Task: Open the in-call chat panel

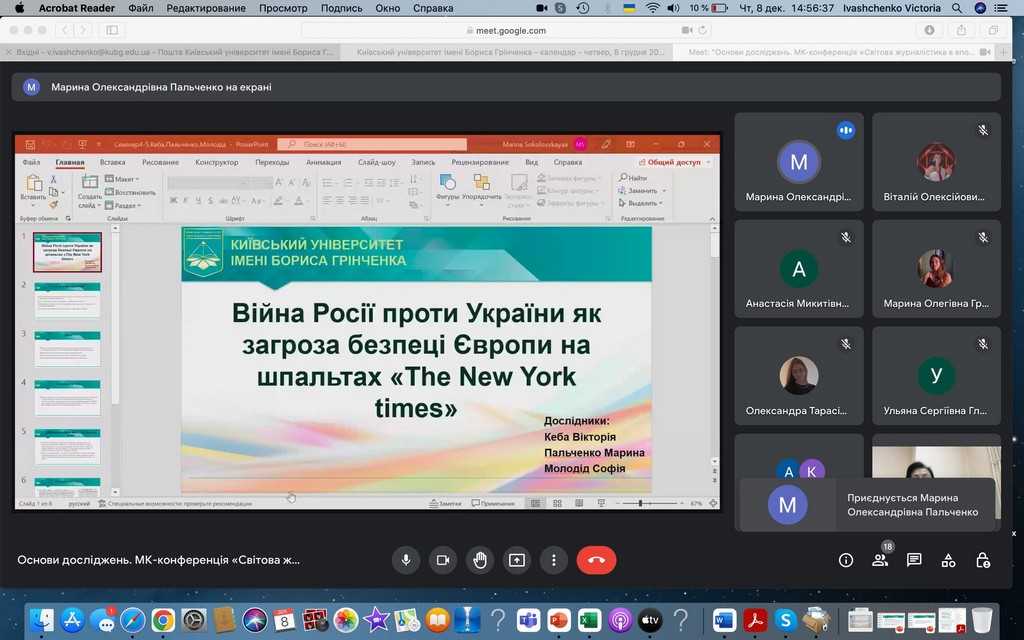Action: [914, 560]
